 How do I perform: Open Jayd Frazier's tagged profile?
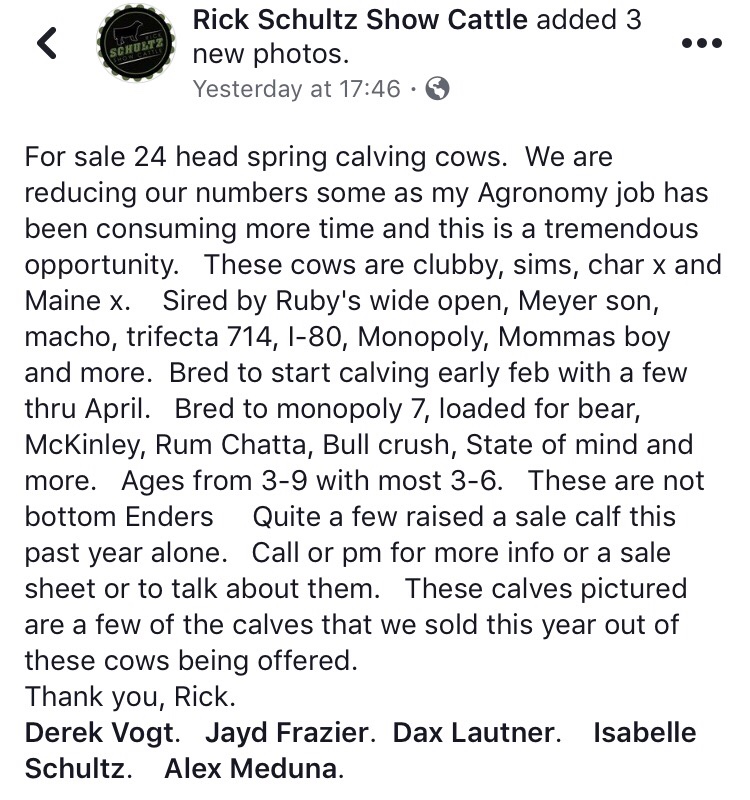point(287,733)
